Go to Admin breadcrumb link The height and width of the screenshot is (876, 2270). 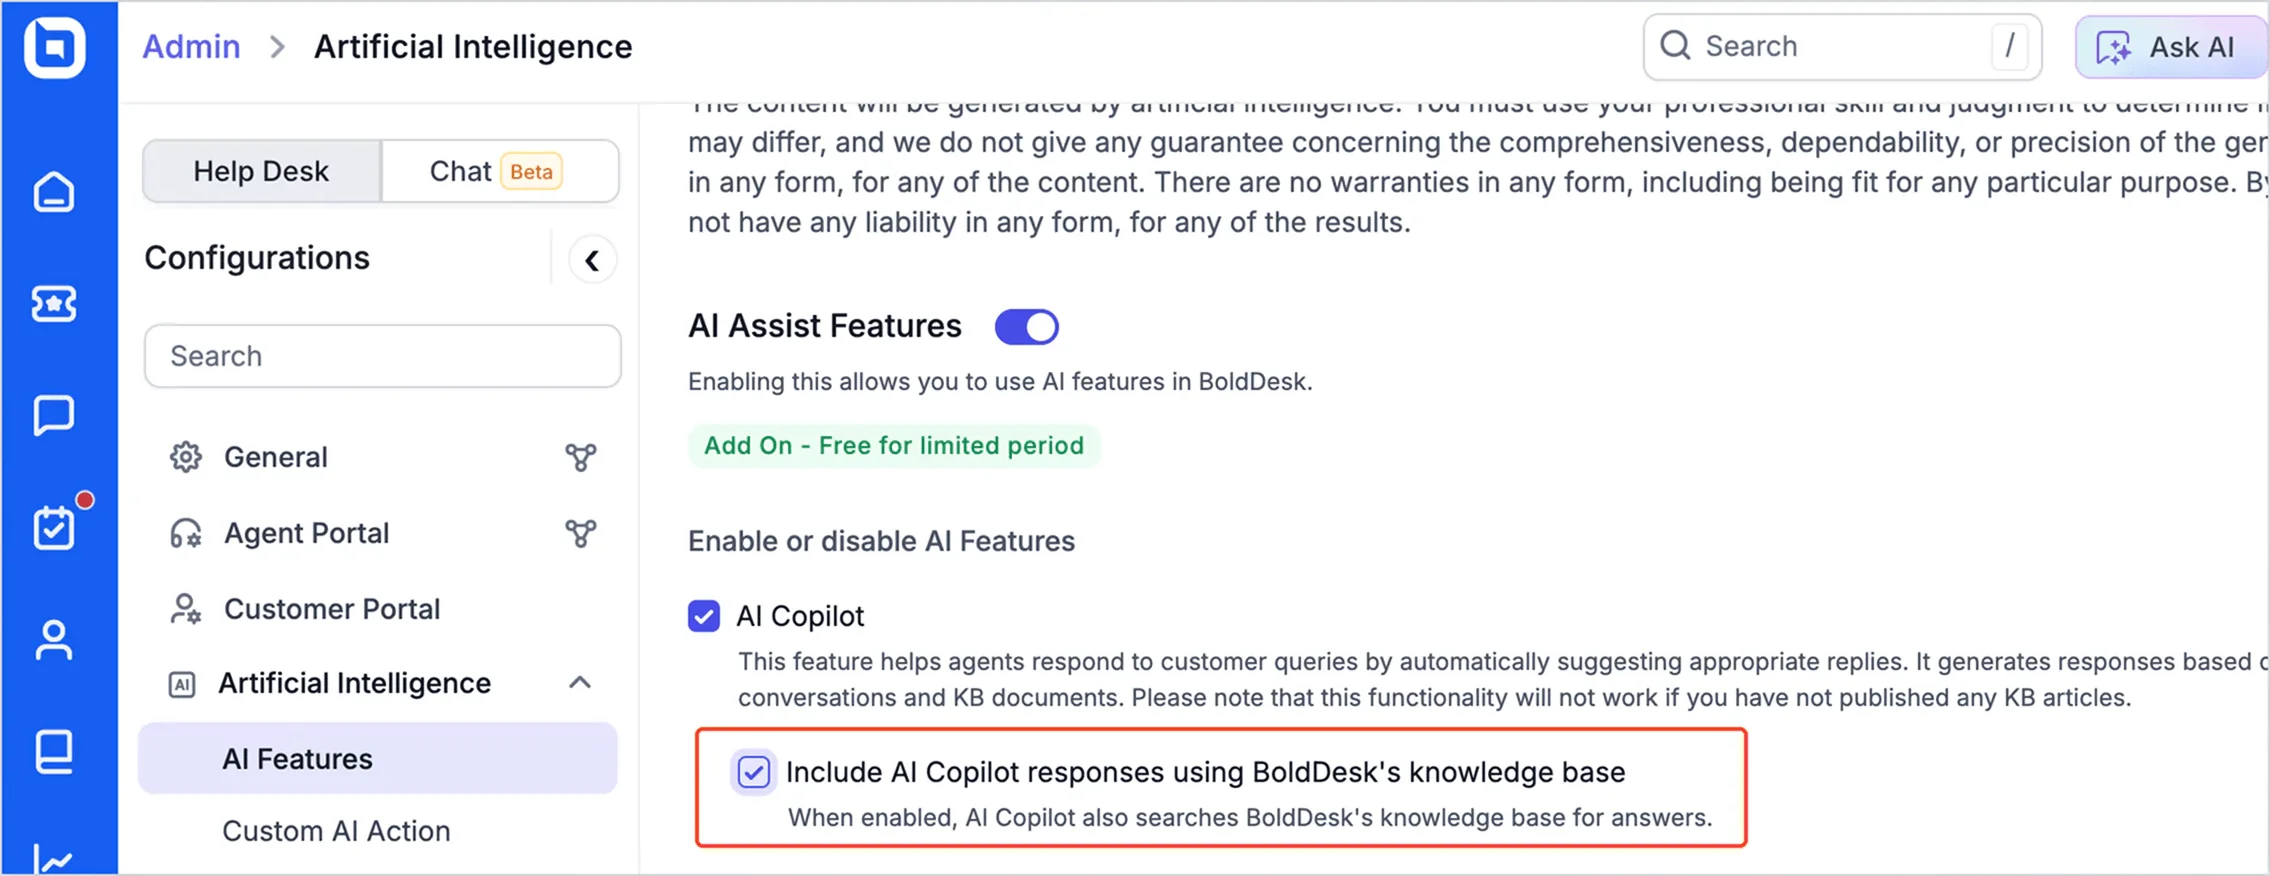click(191, 47)
